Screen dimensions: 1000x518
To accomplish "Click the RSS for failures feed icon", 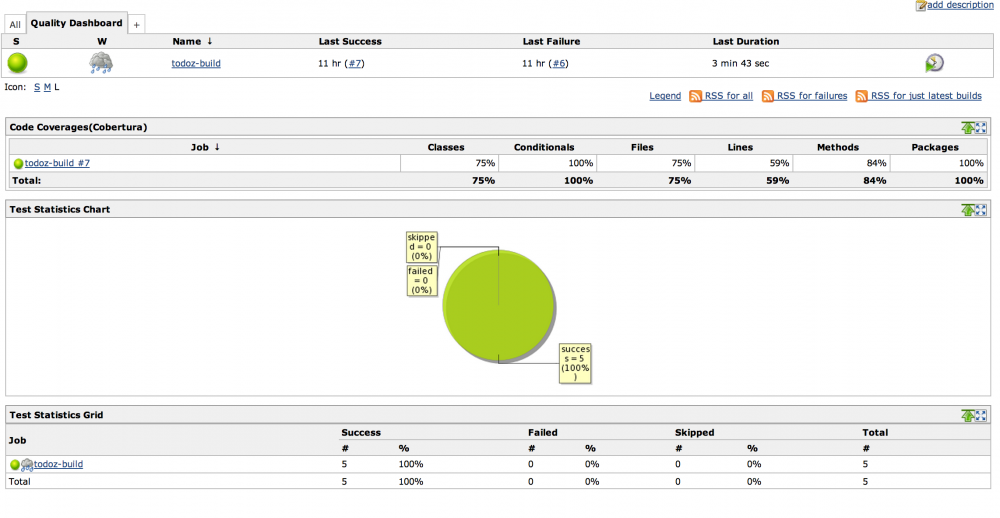I will tap(768, 96).
